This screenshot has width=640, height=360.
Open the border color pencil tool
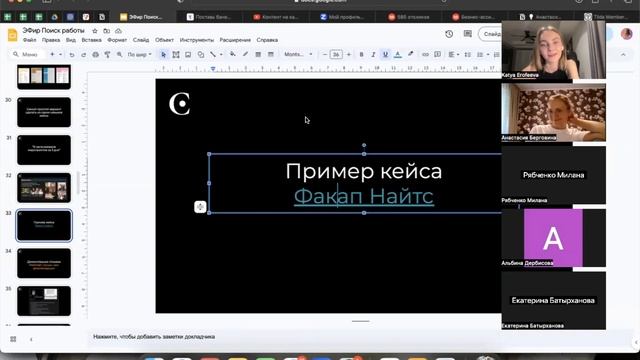245,54
